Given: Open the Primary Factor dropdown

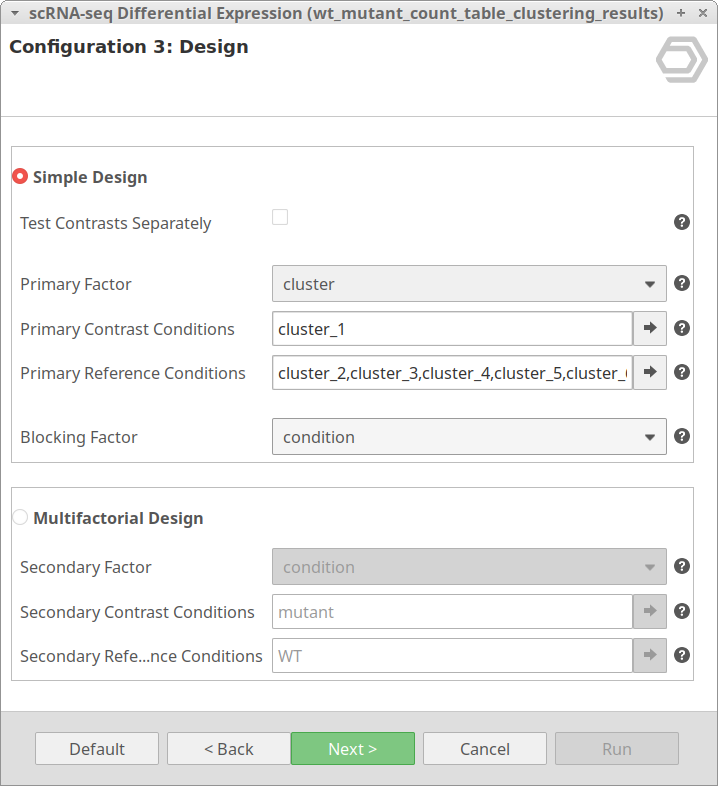Looking at the screenshot, I should tap(469, 284).
